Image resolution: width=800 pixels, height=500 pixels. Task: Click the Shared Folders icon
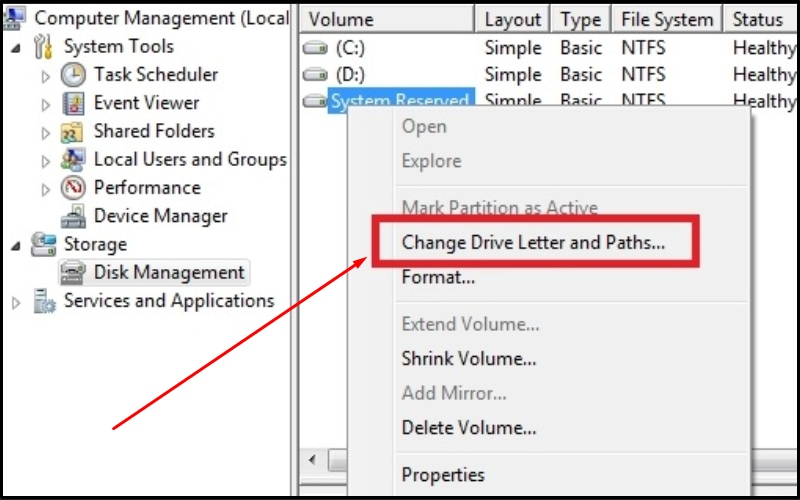(72, 132)
